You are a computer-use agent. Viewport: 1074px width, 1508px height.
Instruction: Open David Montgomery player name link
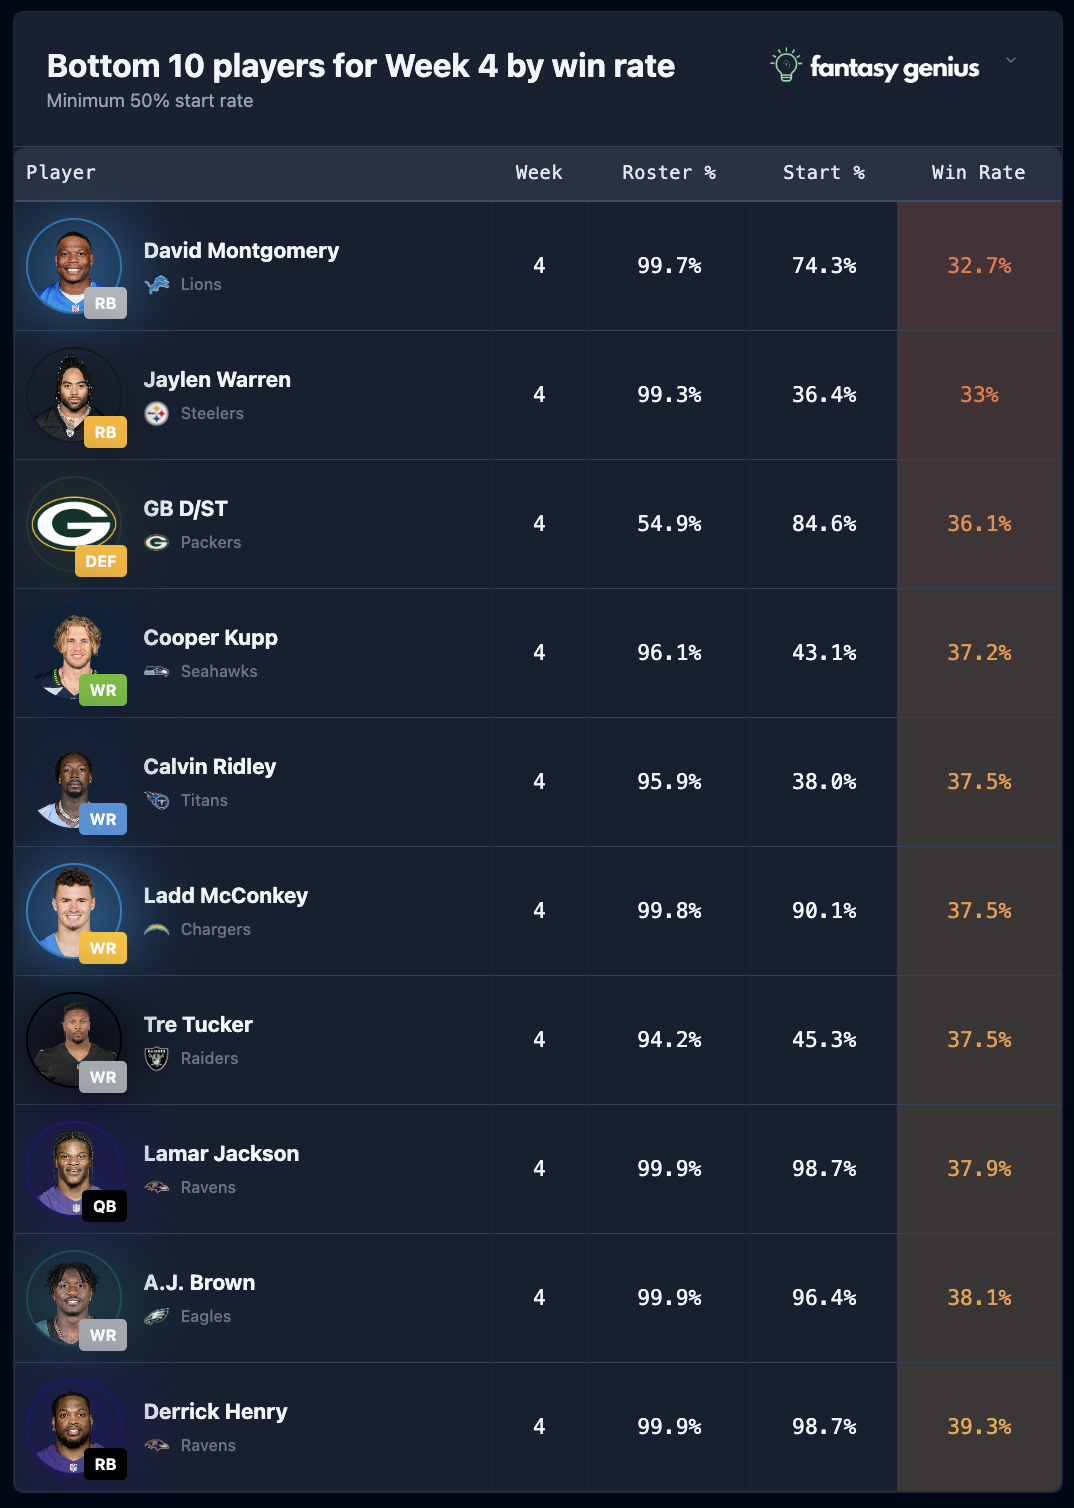pyautogui.click(x=241, y=251)
